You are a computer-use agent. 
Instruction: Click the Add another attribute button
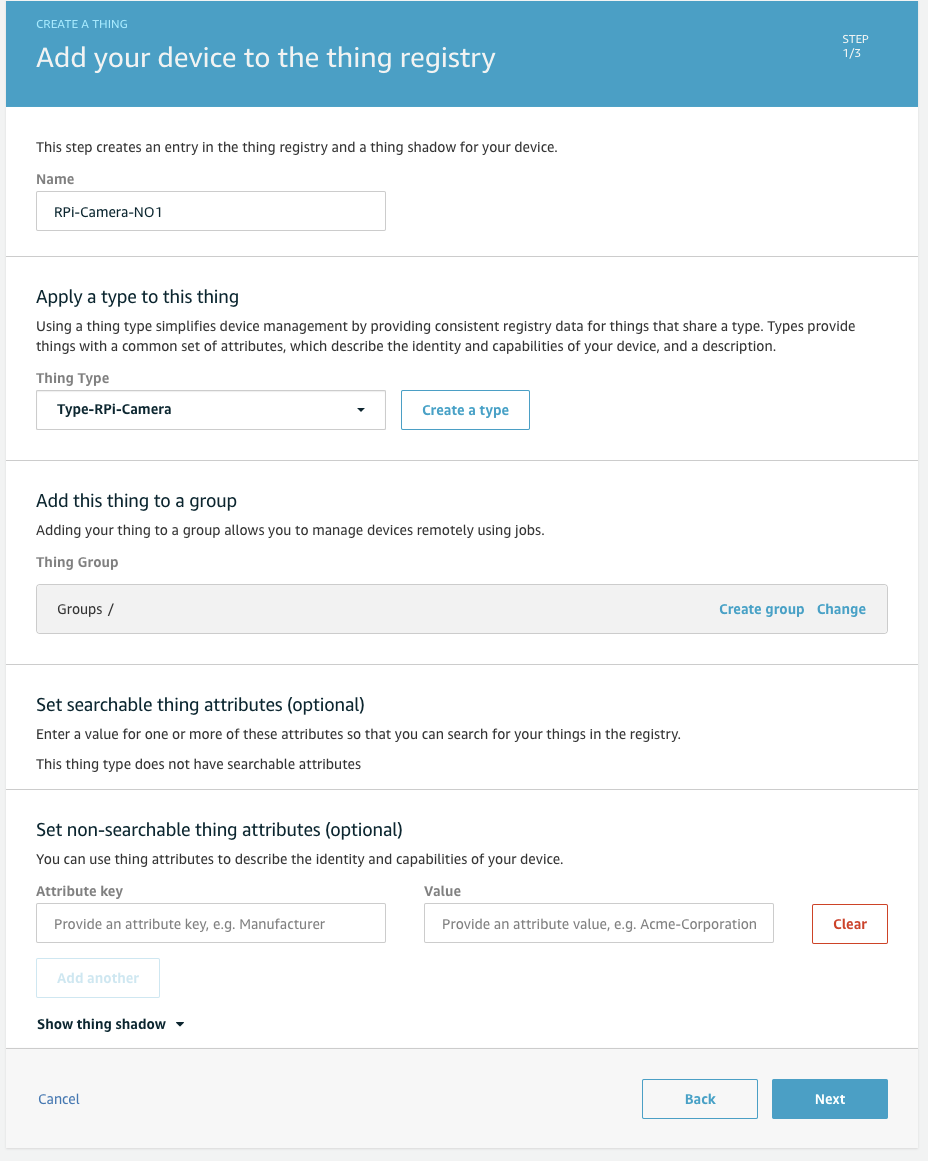coord(98,978)
